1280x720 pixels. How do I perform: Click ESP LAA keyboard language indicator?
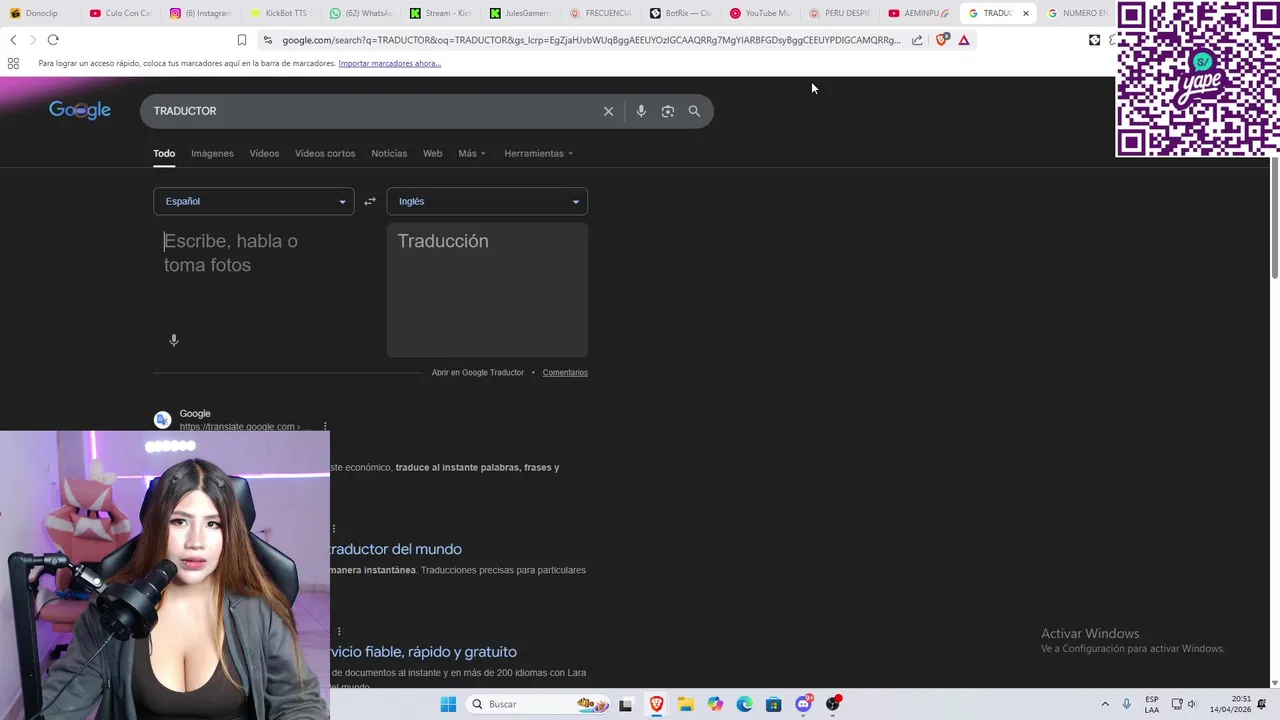1152,704
